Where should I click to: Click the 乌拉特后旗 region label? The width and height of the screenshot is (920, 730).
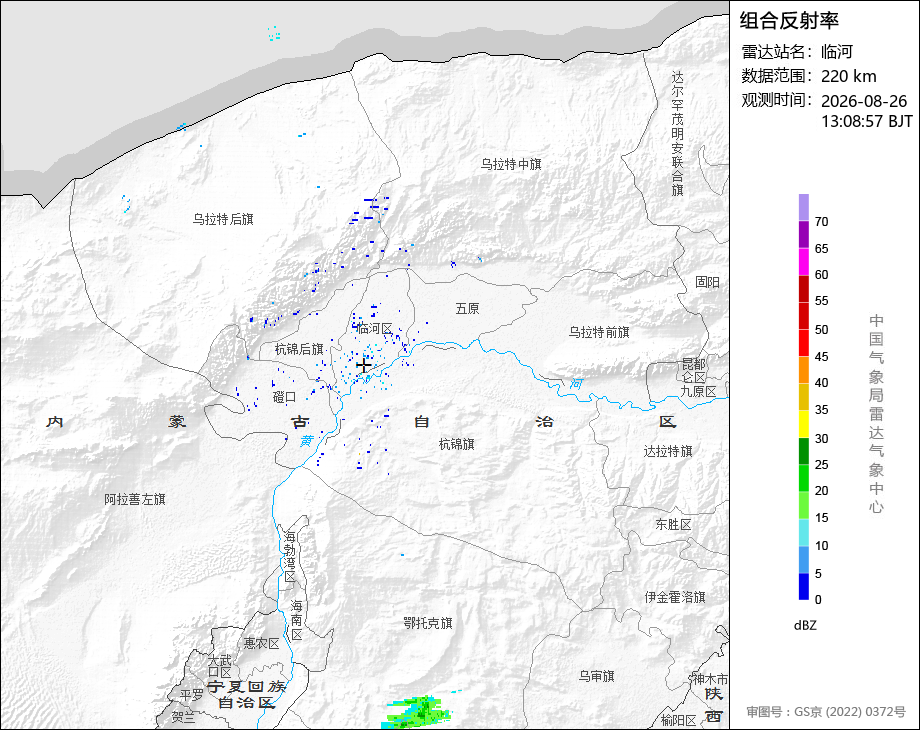pos(223,219)
